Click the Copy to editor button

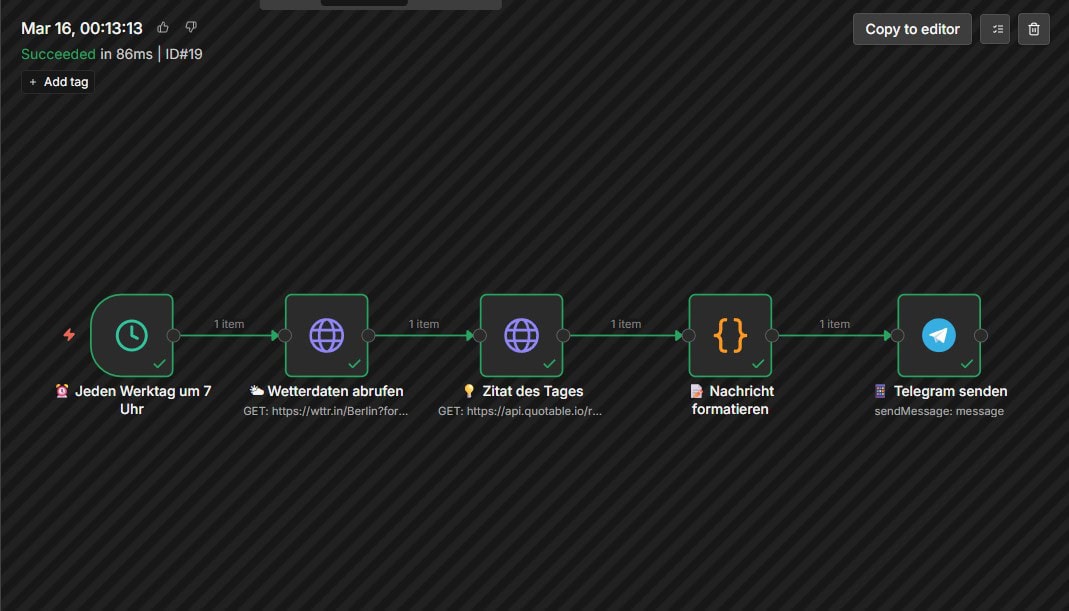coord(911,29)
